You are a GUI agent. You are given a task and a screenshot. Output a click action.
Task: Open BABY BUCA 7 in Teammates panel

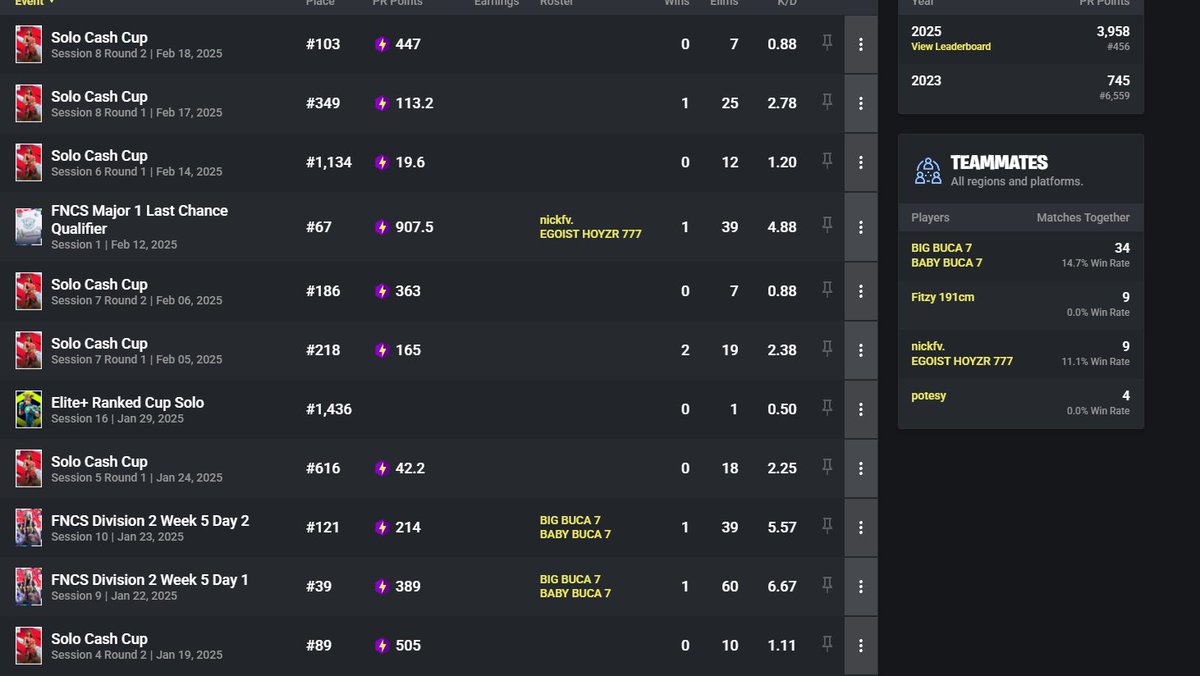946,263
